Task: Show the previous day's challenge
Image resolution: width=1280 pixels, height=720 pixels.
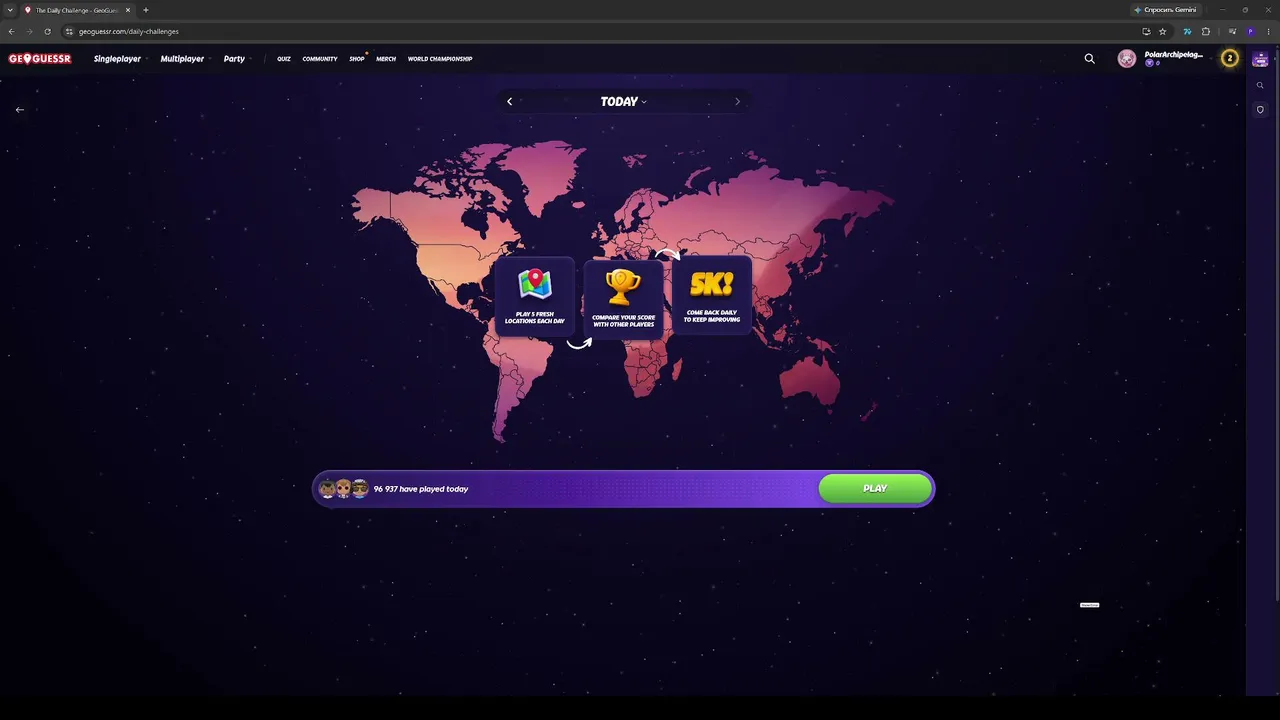Action: pyautogui.click(x=509, y=101)
